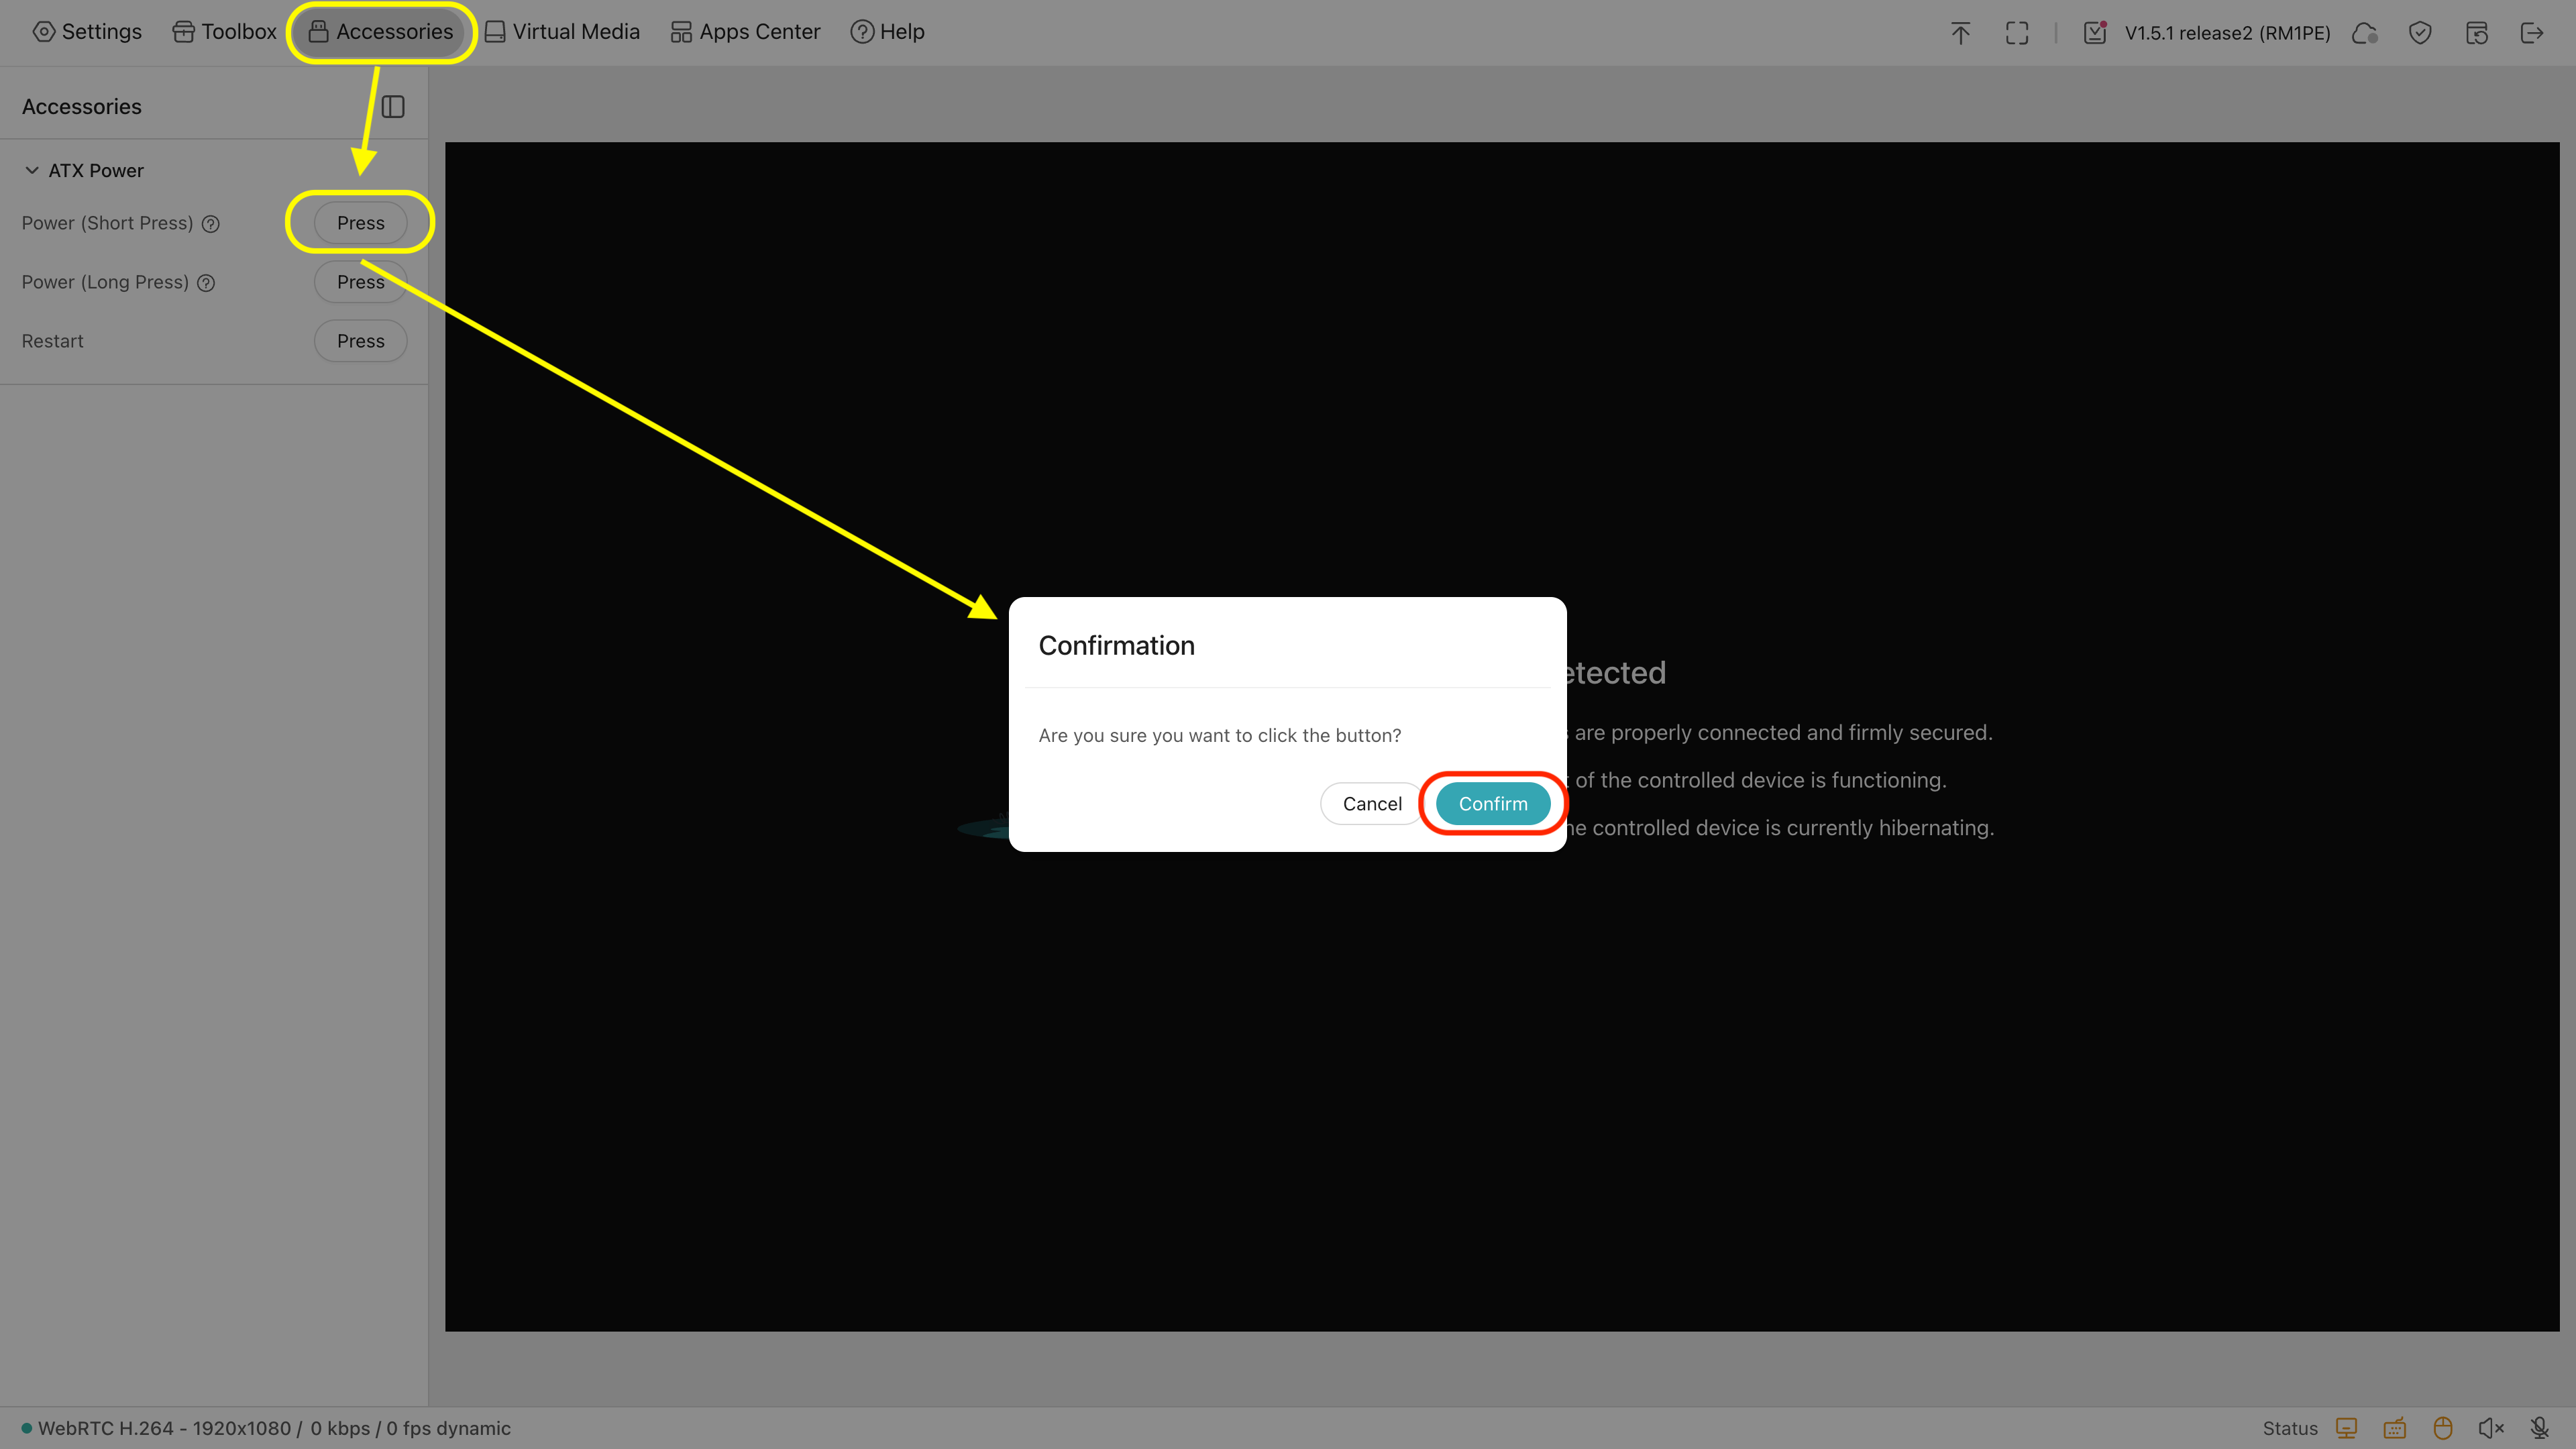This screenshot has height=1449, width=2576.
Task: Click the cloud connection status icon
Action: 2364,33
